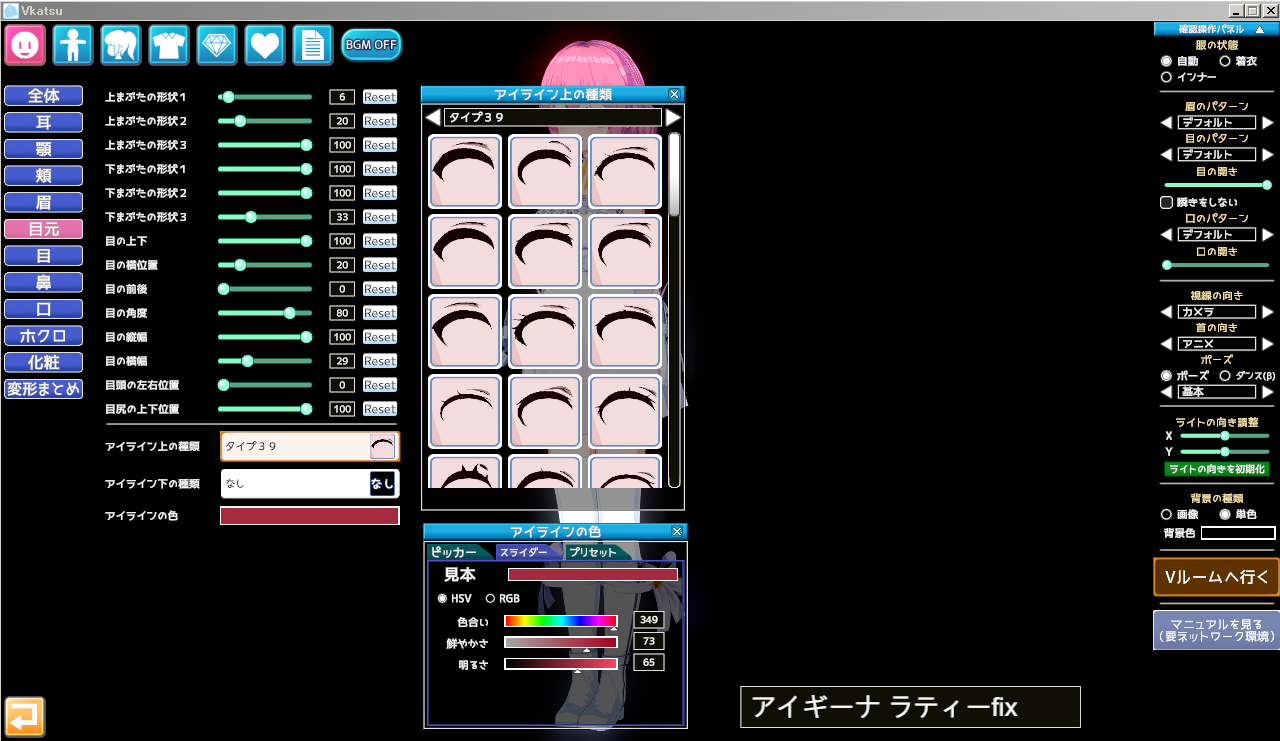The image size is (1280, 741).
Task: Click the orange return arrow icon
Action: (x=24, y=716)
